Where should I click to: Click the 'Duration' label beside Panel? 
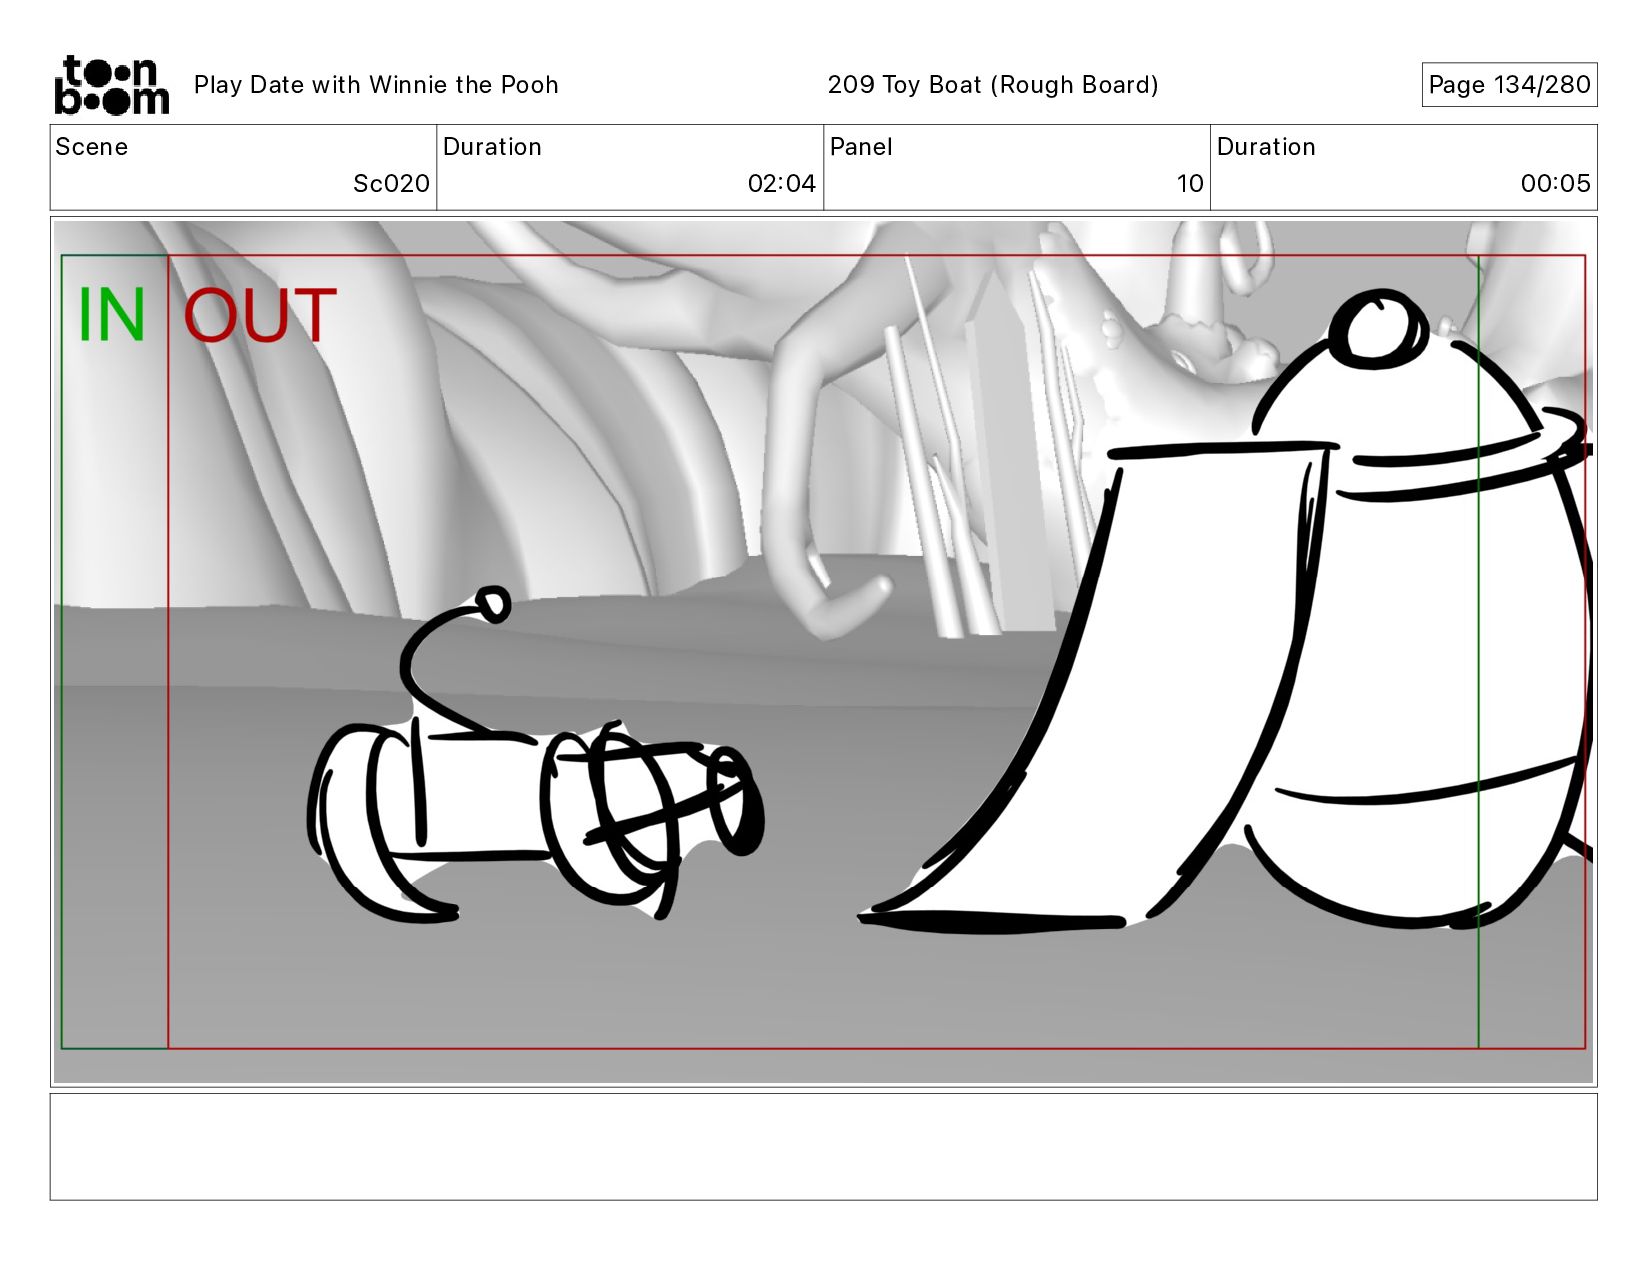pyautogui.click(x=1266, y=147)
